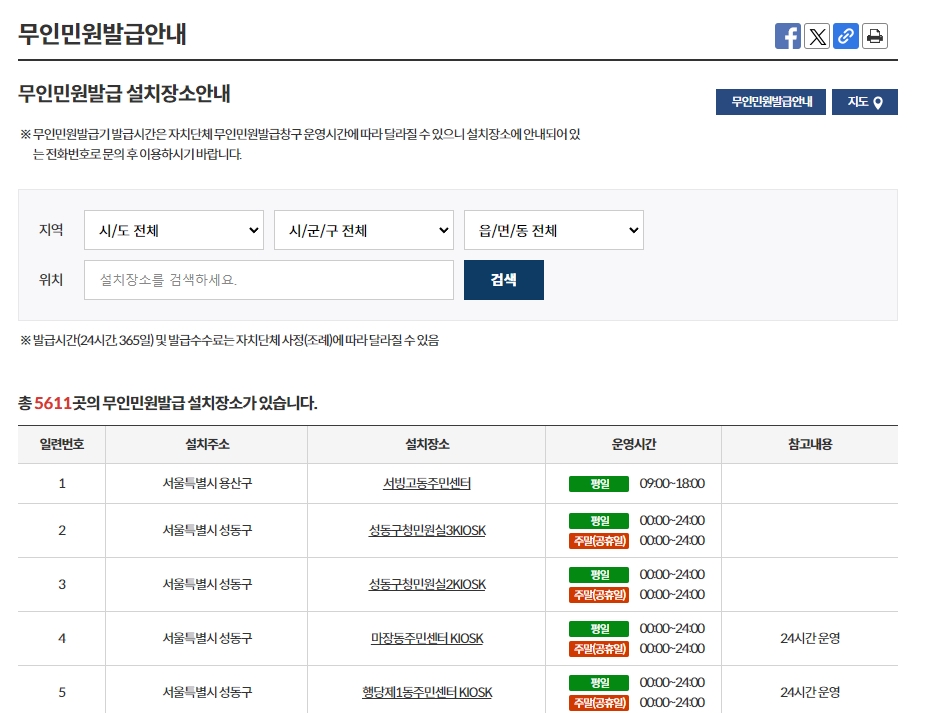Open the 시/도 전체 region dropdown
Screen dimensions: 931x713
[x=173, y=230]
